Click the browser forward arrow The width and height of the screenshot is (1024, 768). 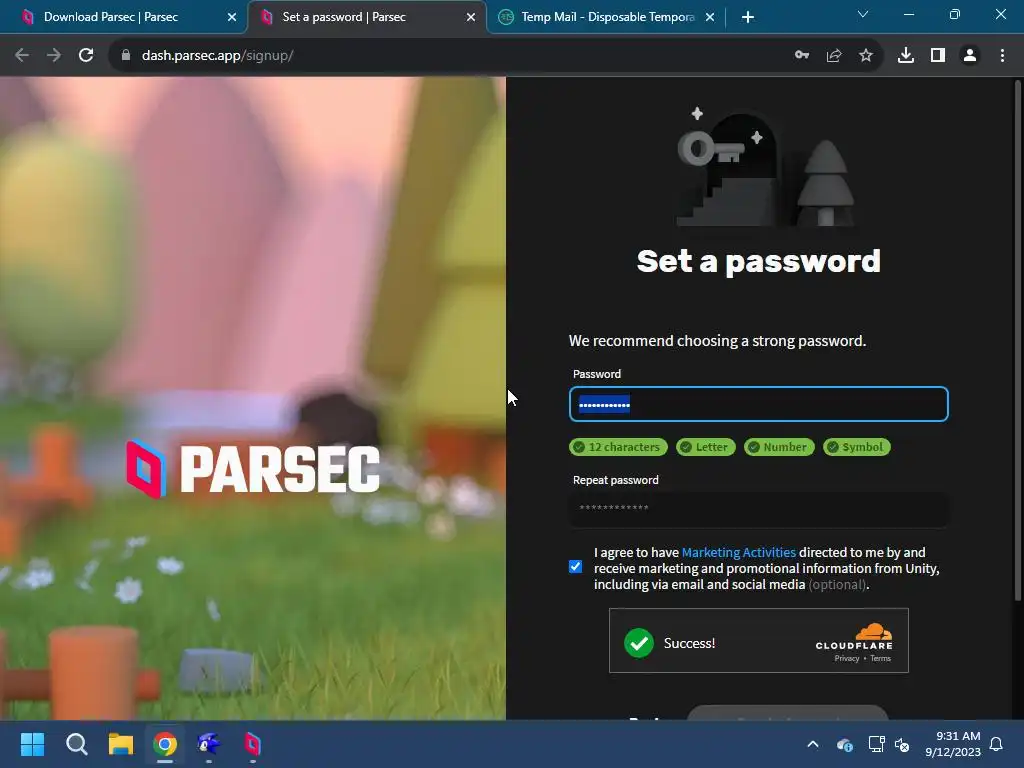pos(54,56)
